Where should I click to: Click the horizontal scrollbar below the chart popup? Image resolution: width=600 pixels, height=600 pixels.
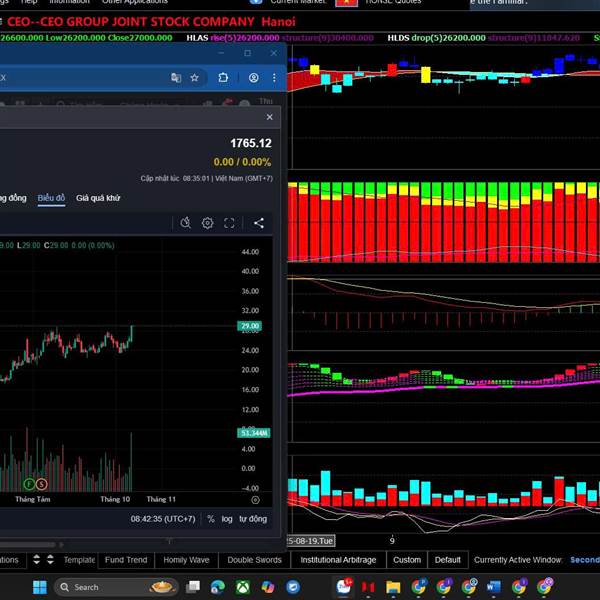tap(29, 544)
